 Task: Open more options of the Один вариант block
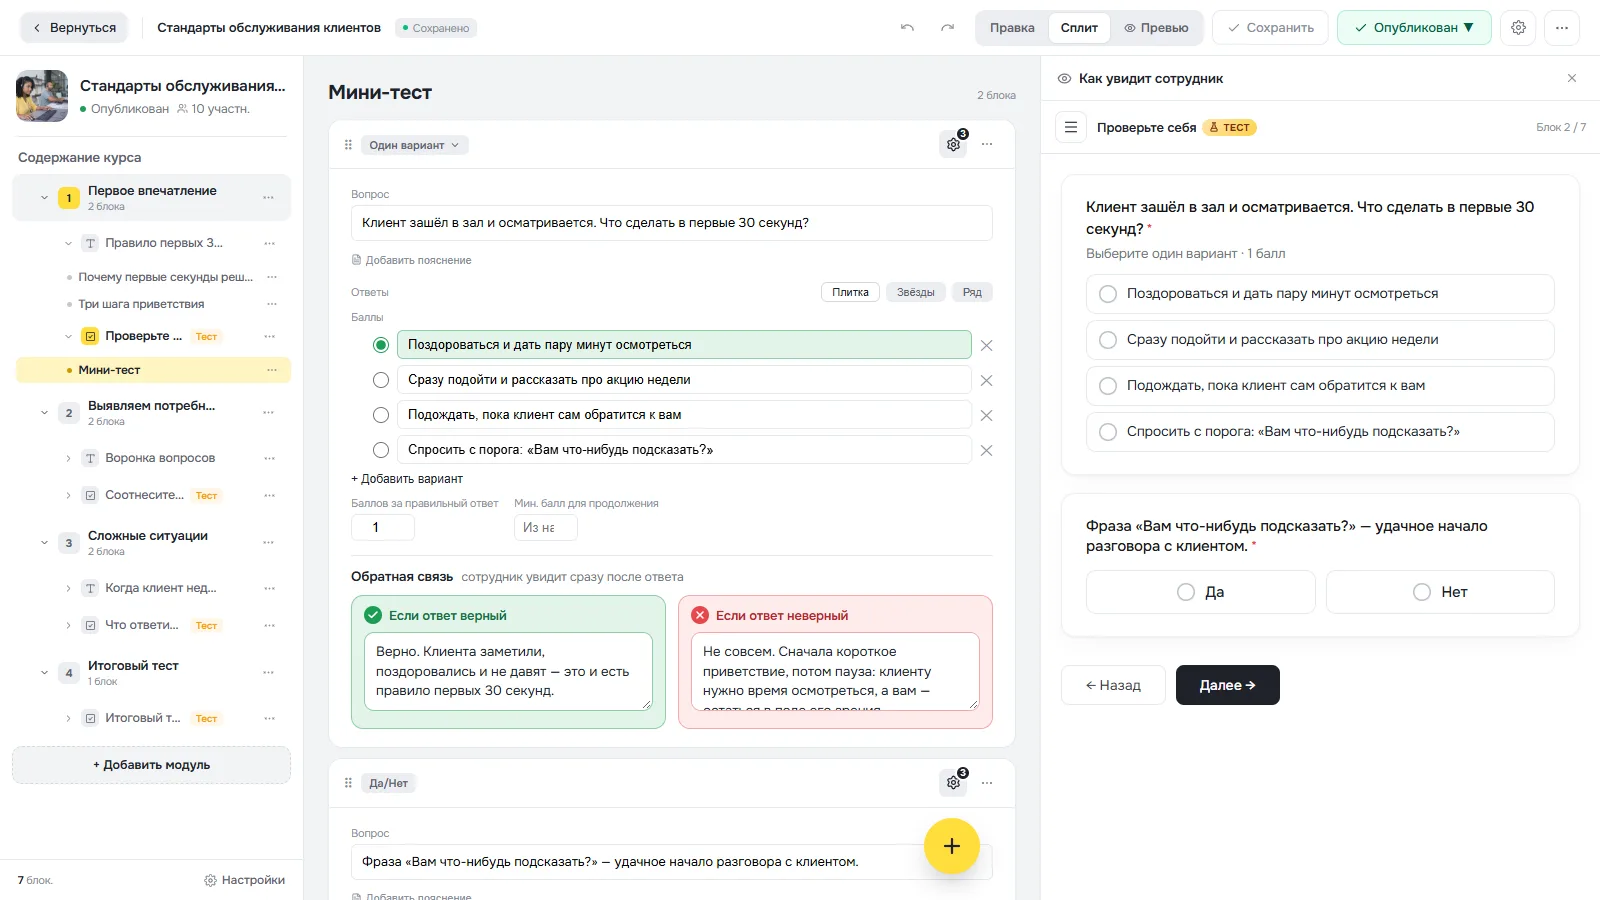(987, 145)
